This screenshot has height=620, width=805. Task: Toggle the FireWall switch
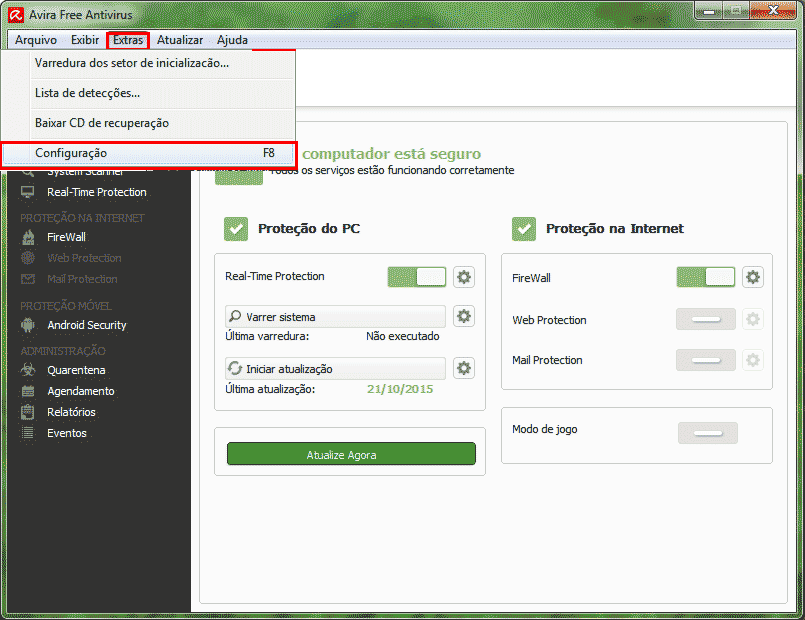[705, 277]
